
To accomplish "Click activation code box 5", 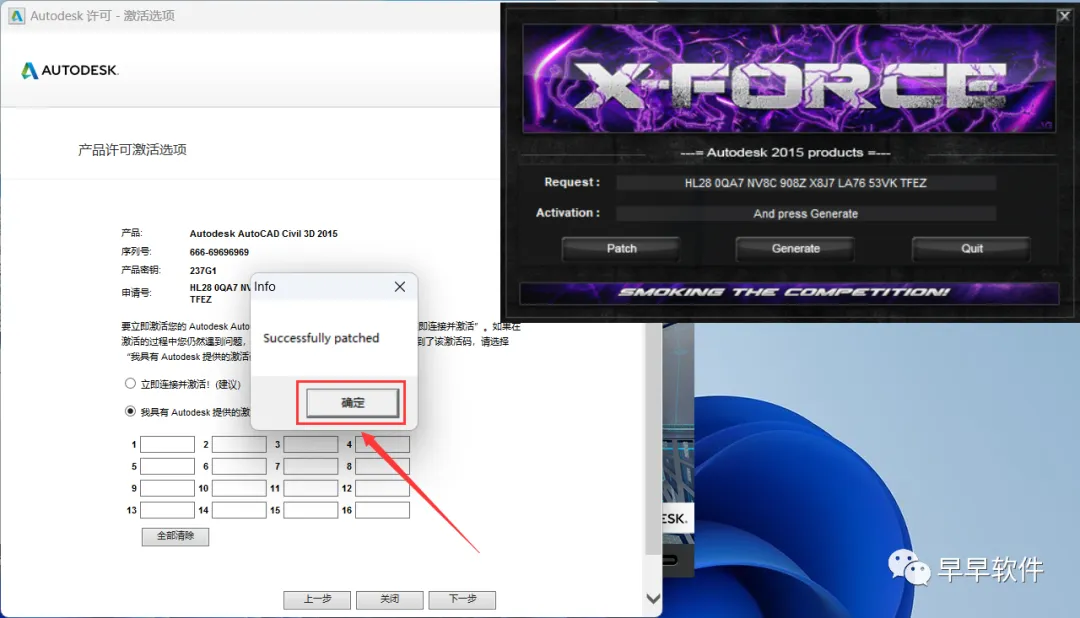I will 167,466.
